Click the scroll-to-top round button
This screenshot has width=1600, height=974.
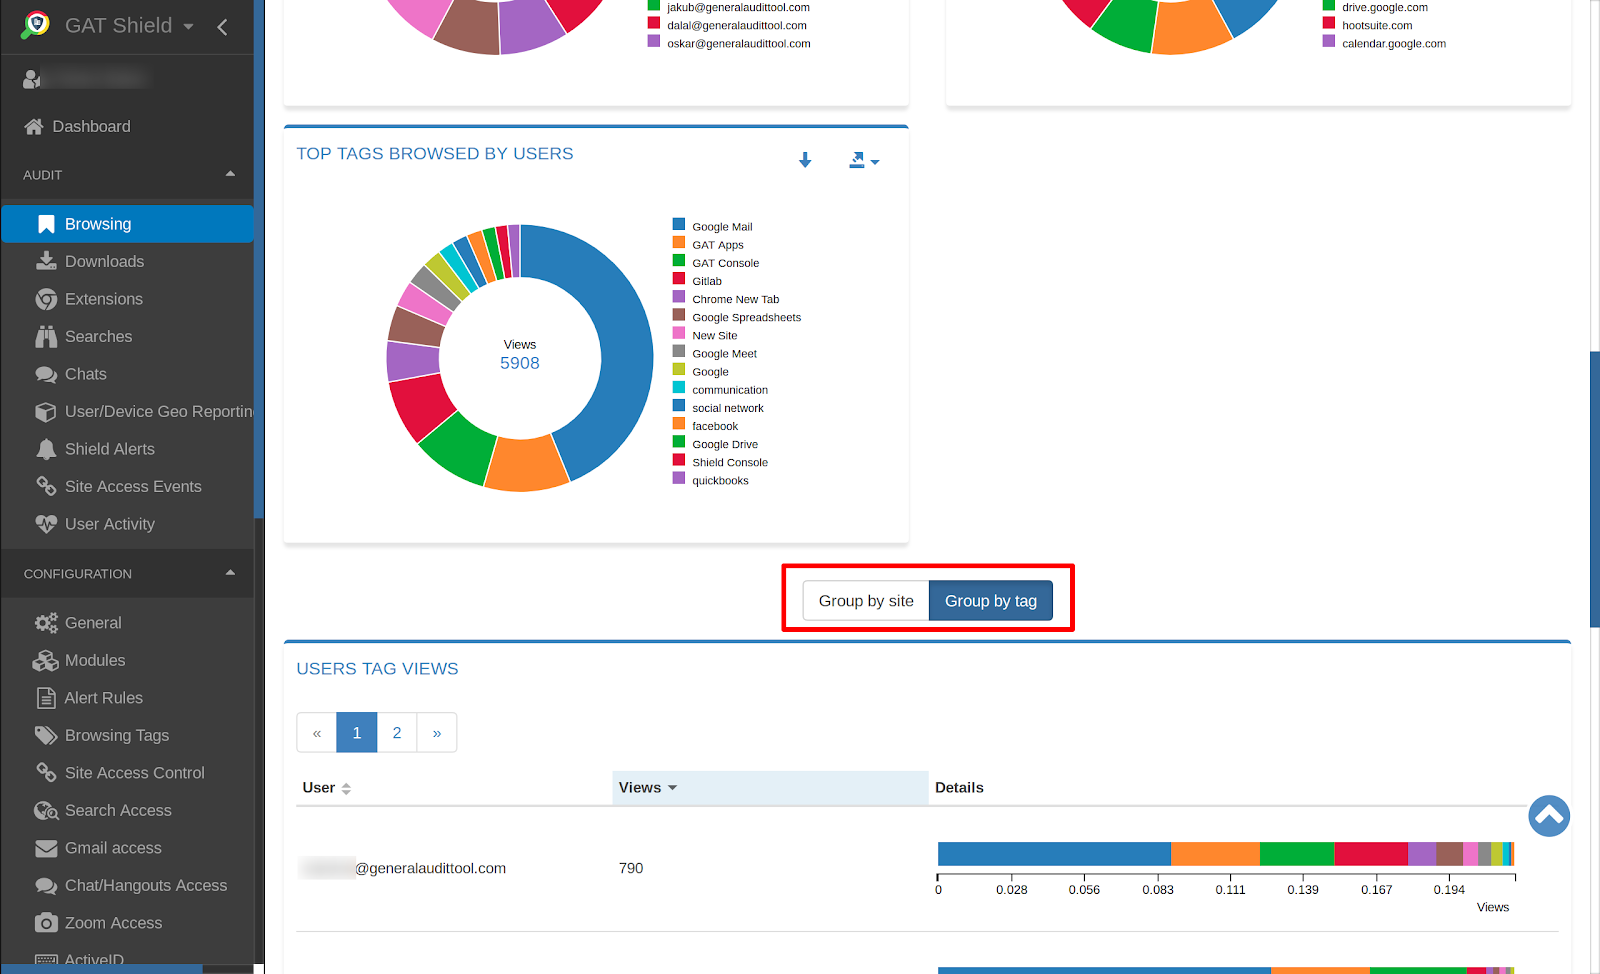(1549, 816)
